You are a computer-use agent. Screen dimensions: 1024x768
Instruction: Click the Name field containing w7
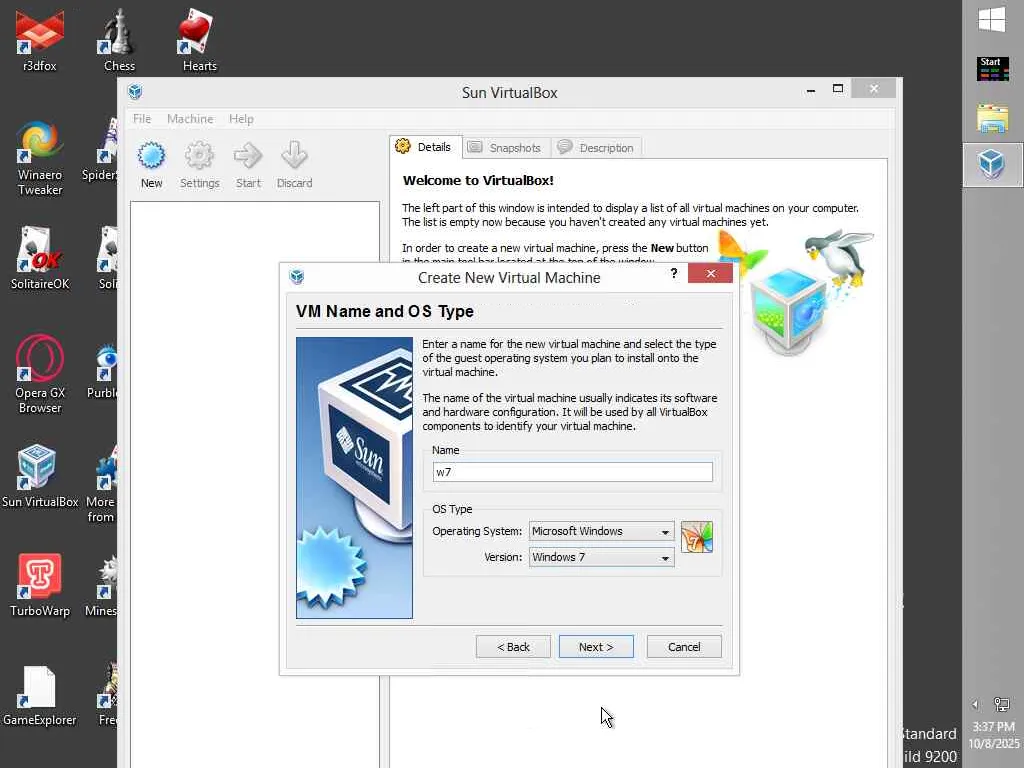point(572,472)
